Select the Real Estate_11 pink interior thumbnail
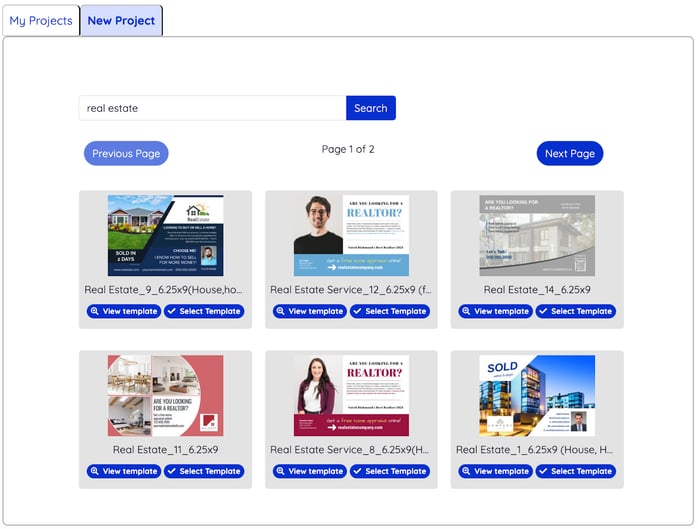 click(165, 395)
